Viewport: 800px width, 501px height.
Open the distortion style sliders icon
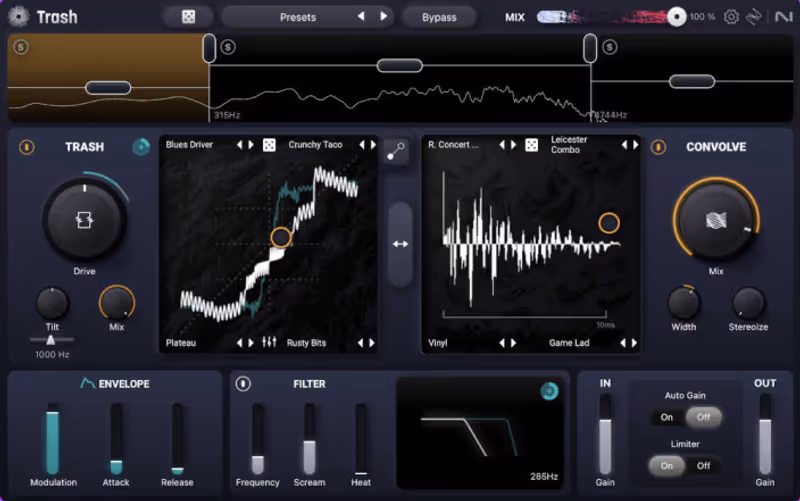coord(269,342)
